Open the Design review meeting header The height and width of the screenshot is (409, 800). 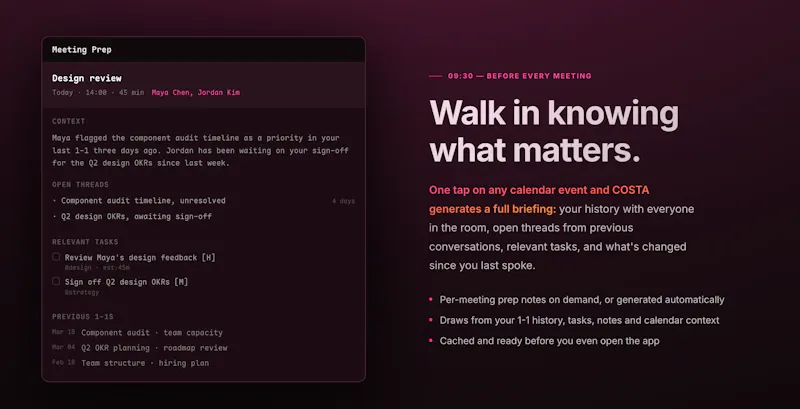204,85
